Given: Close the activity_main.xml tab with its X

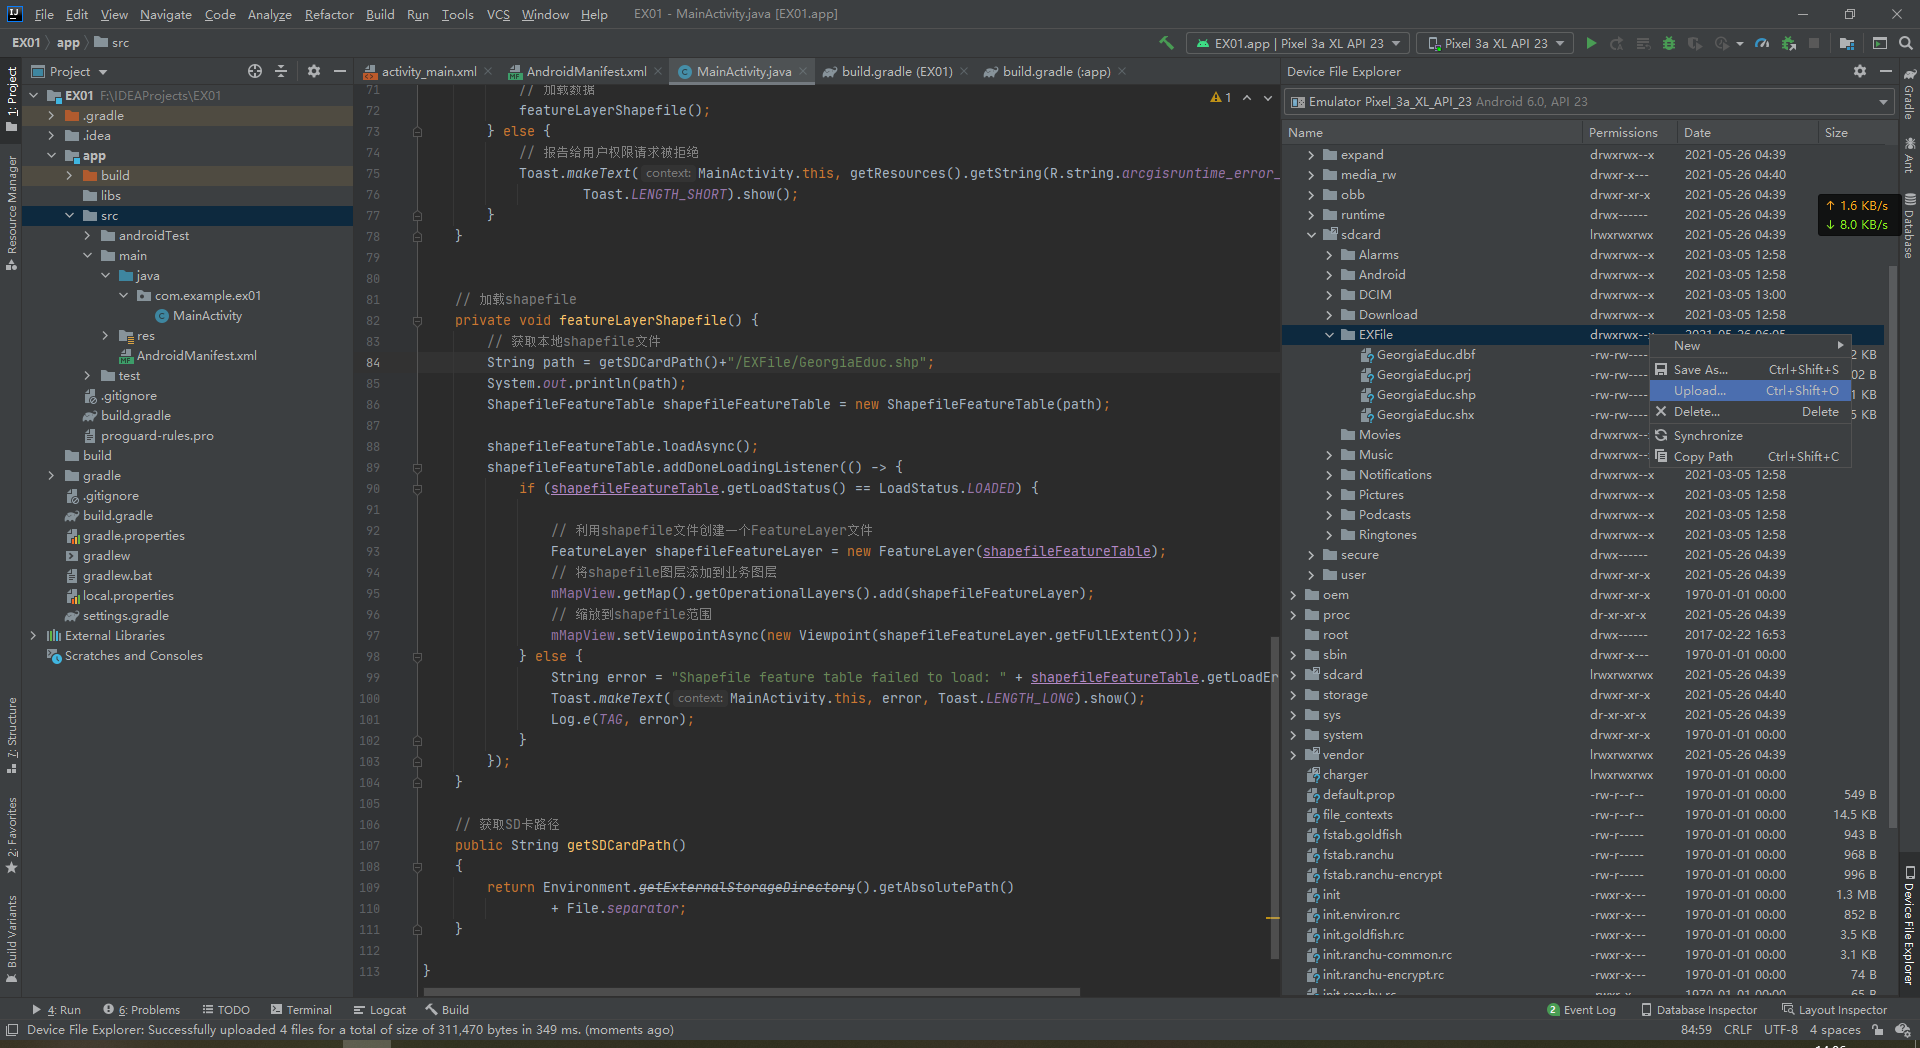Looking at the screenshot, I should pos(488,71).
